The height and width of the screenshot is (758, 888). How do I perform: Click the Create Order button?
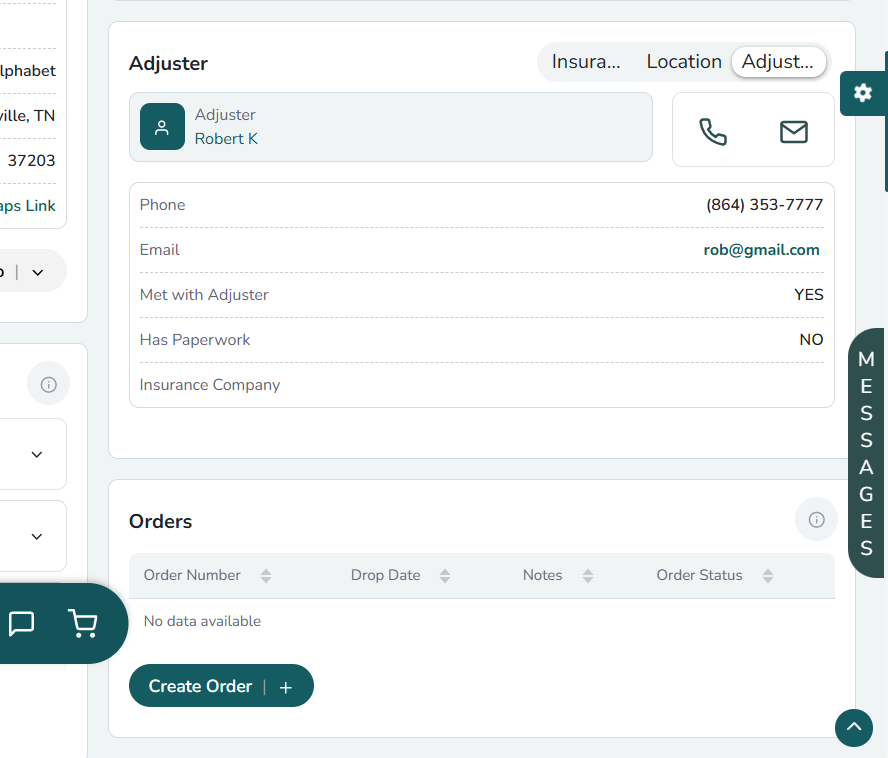221,686
